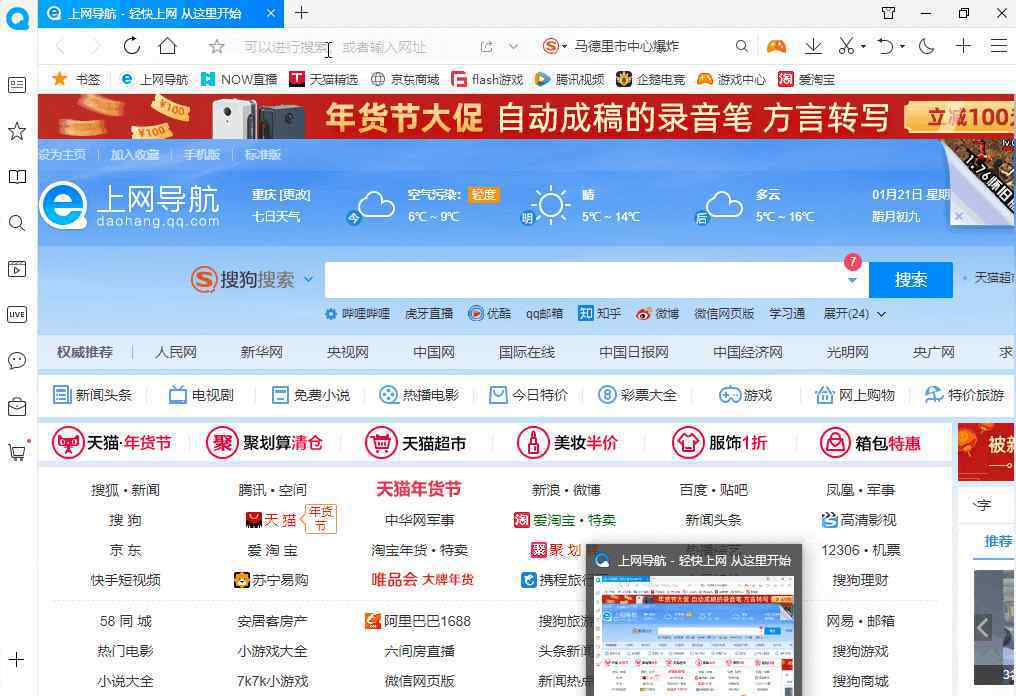
Task: Open the mail sidebar icon
Action: click(x=17, y=406)
